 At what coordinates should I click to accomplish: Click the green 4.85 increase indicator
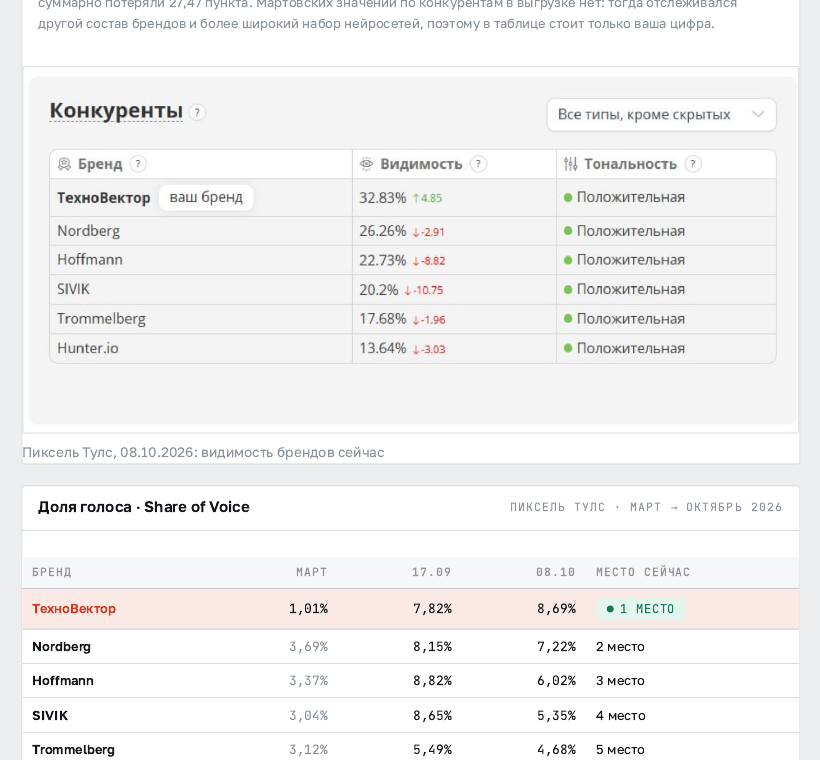[427, 198]
